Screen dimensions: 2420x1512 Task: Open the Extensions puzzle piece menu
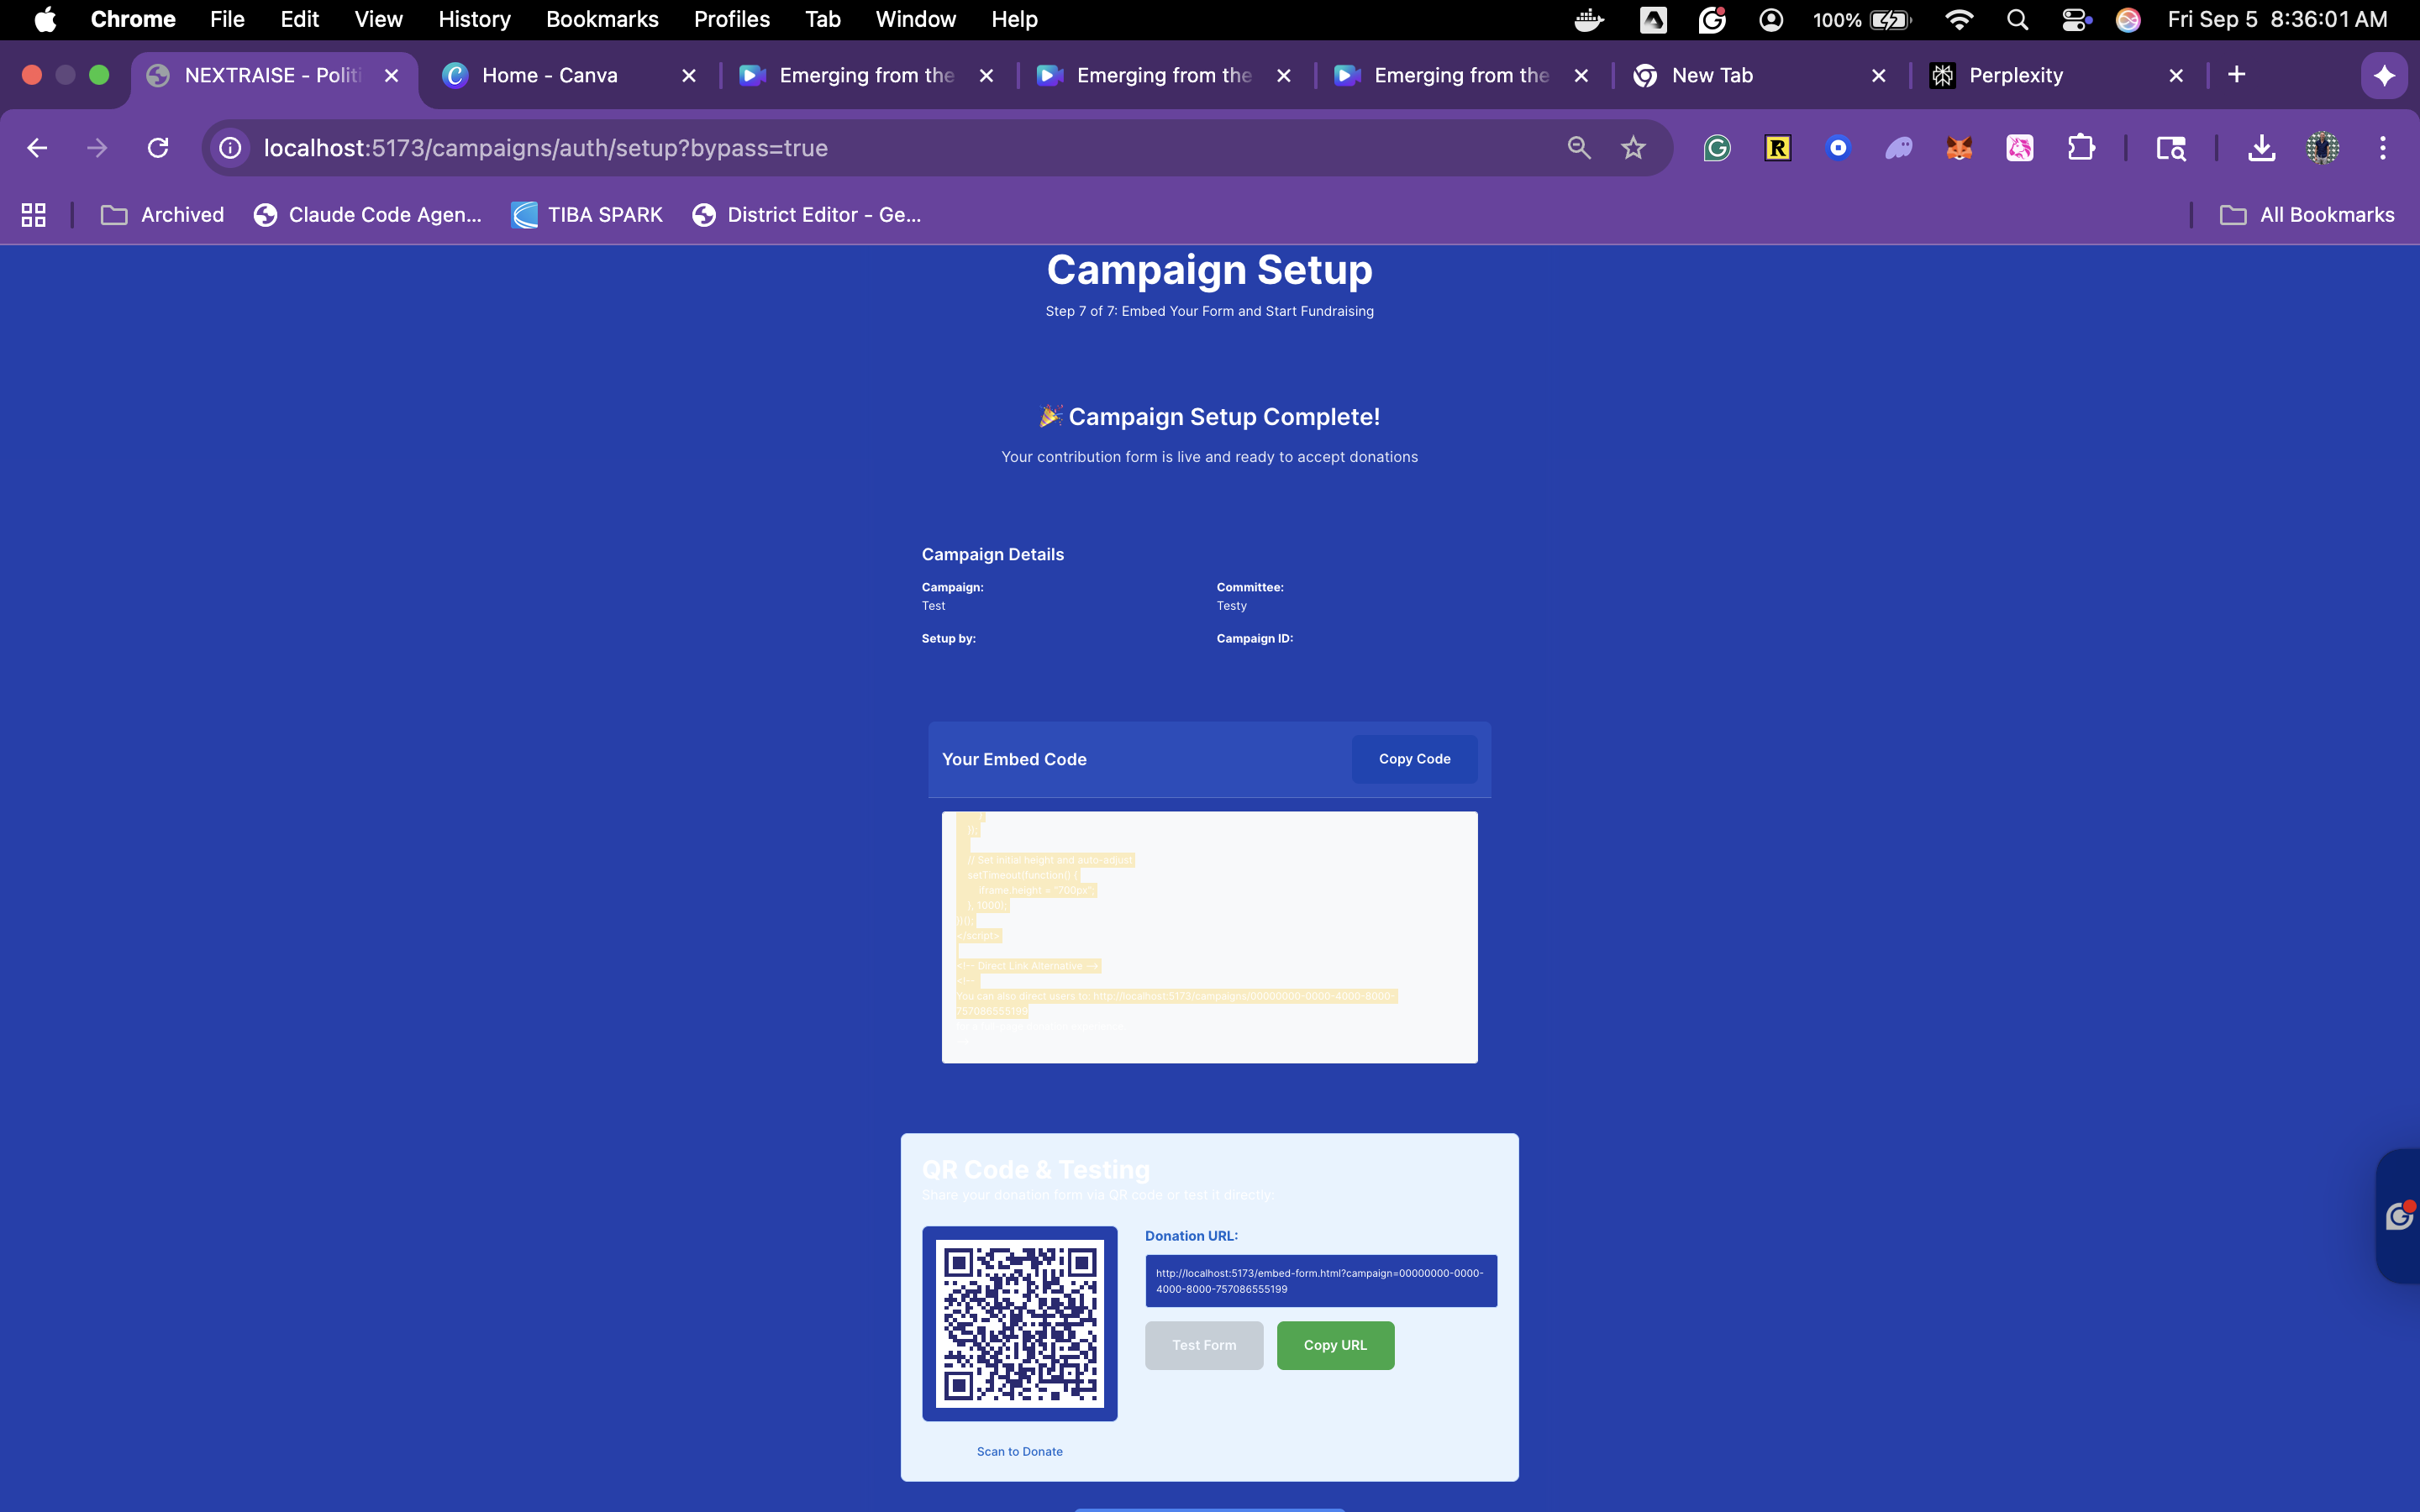pos(2081,148)
